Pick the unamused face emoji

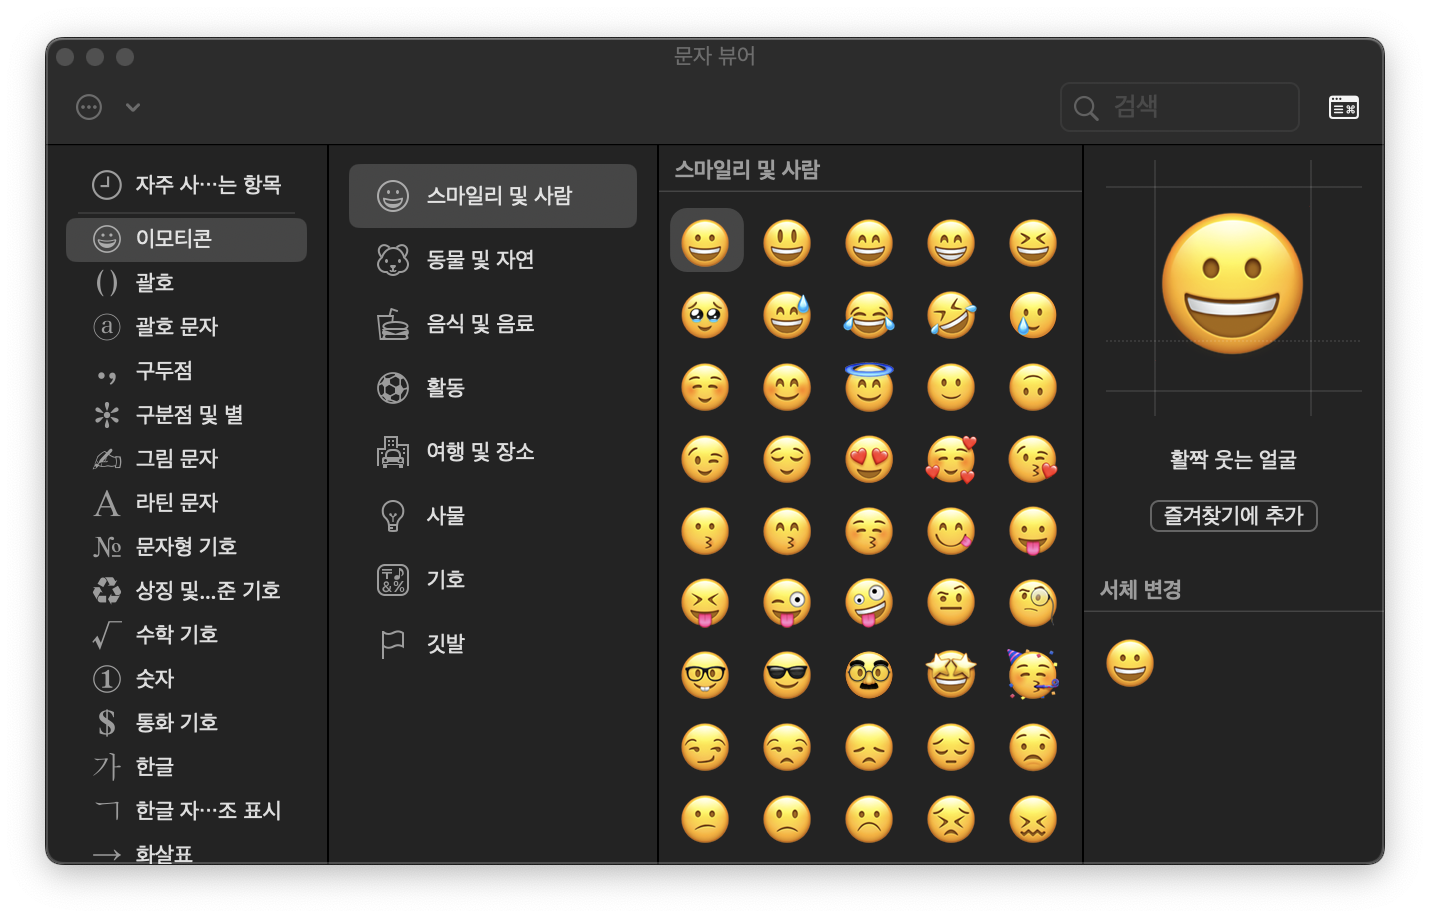787,747
